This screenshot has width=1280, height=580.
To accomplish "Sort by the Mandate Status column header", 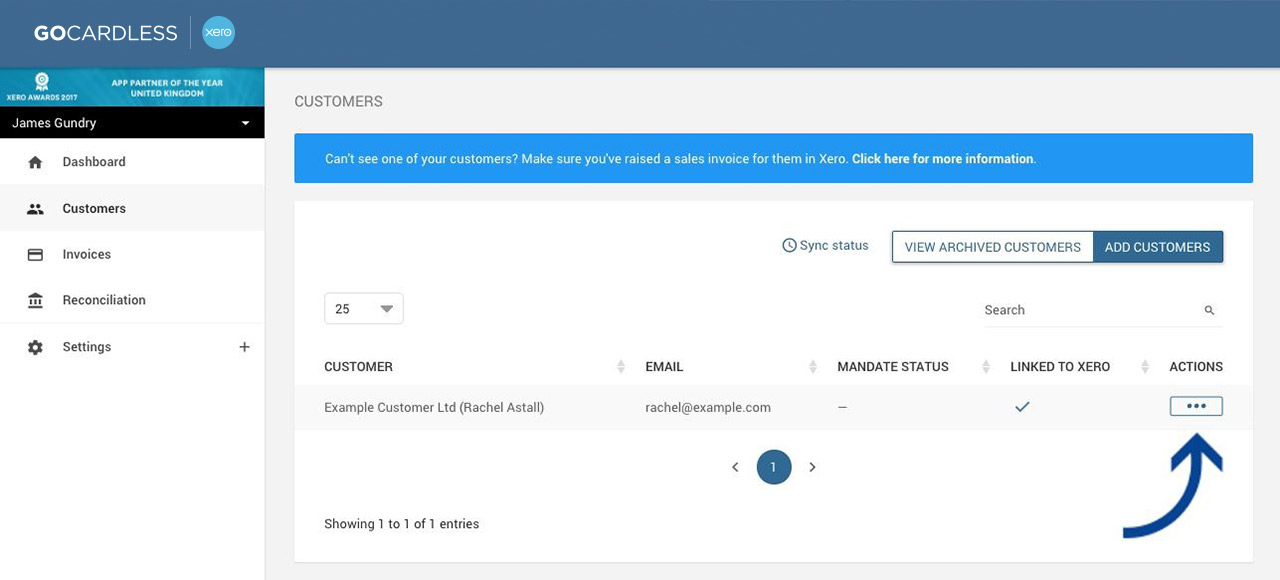I will 893,367.
